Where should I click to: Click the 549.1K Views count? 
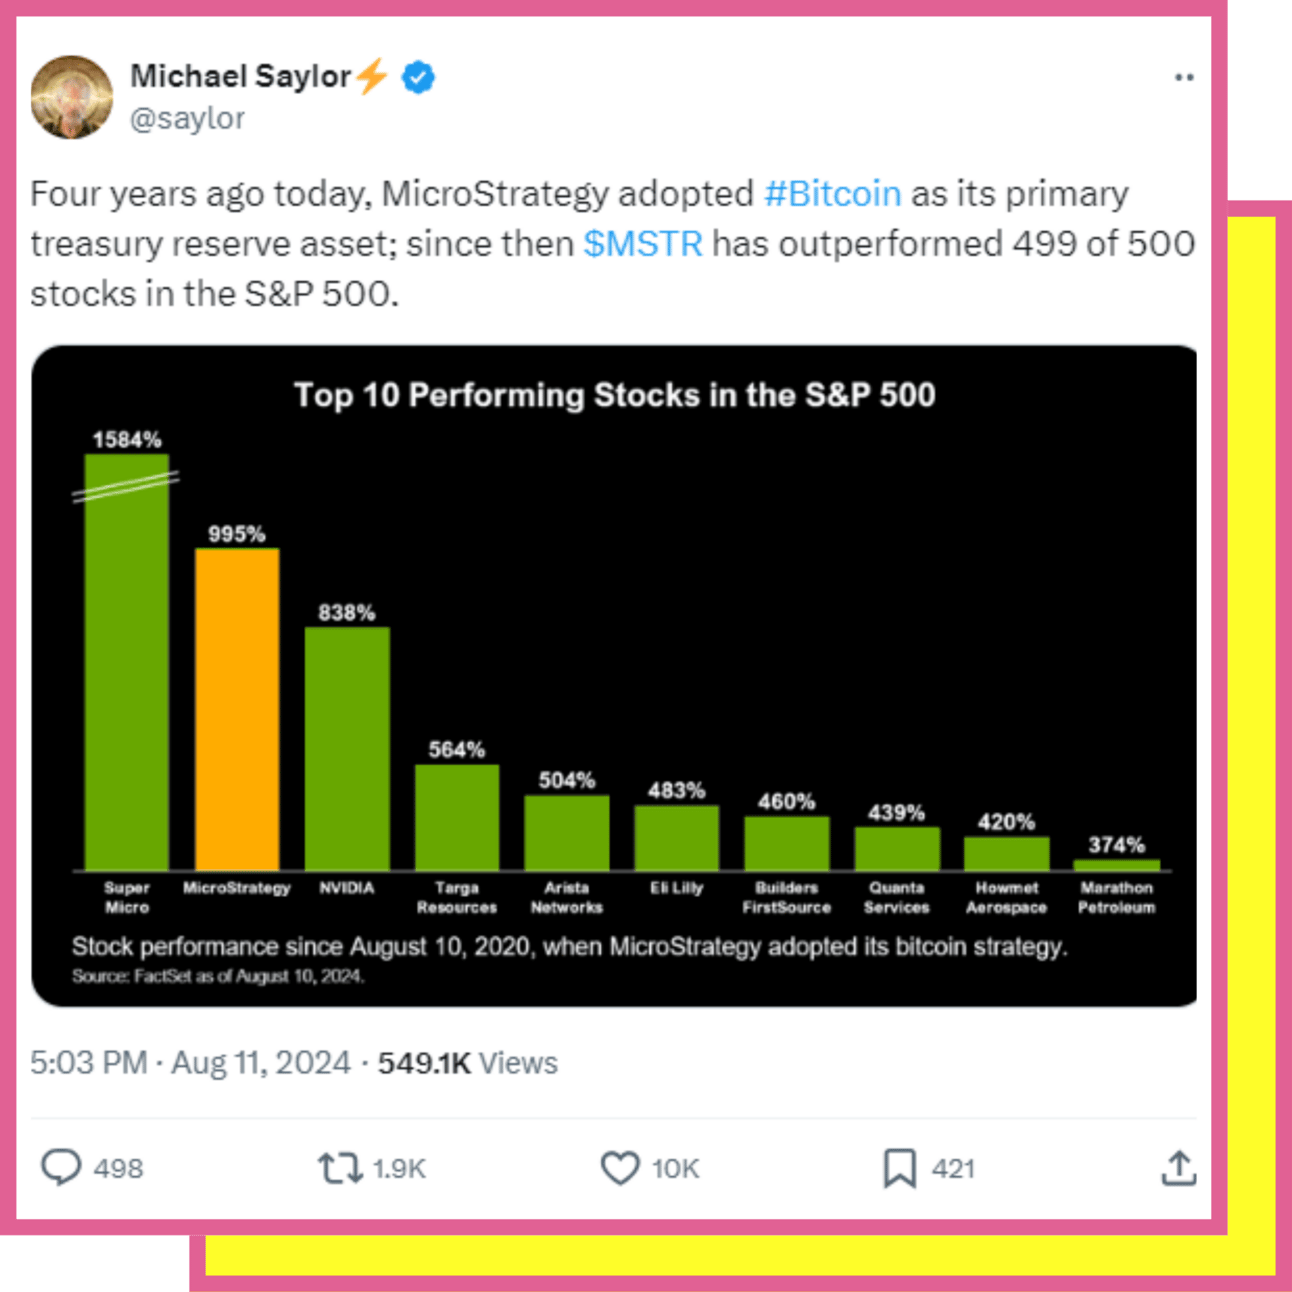tap(467, 1062)
